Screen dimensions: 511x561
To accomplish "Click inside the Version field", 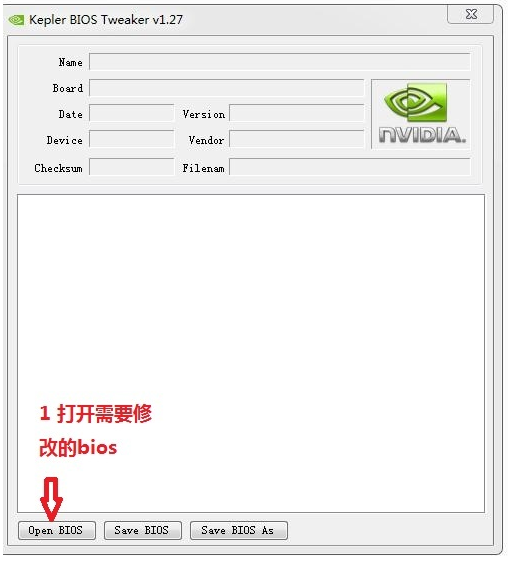I will 297,114.
